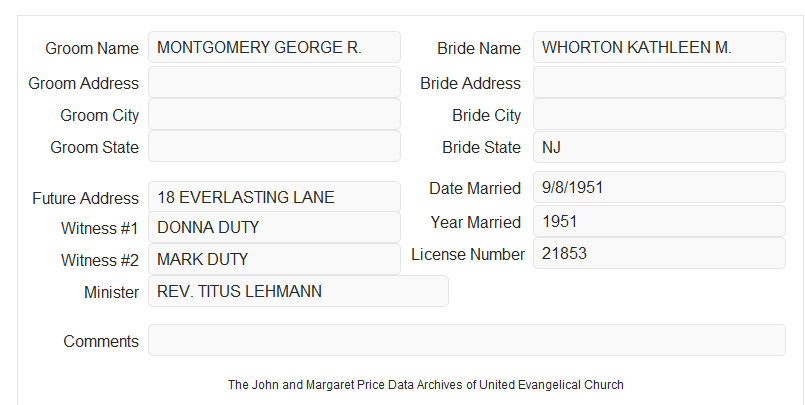Click the empty Groom Address field
This screenshot has width=805, height=405.
click(274, 82)
